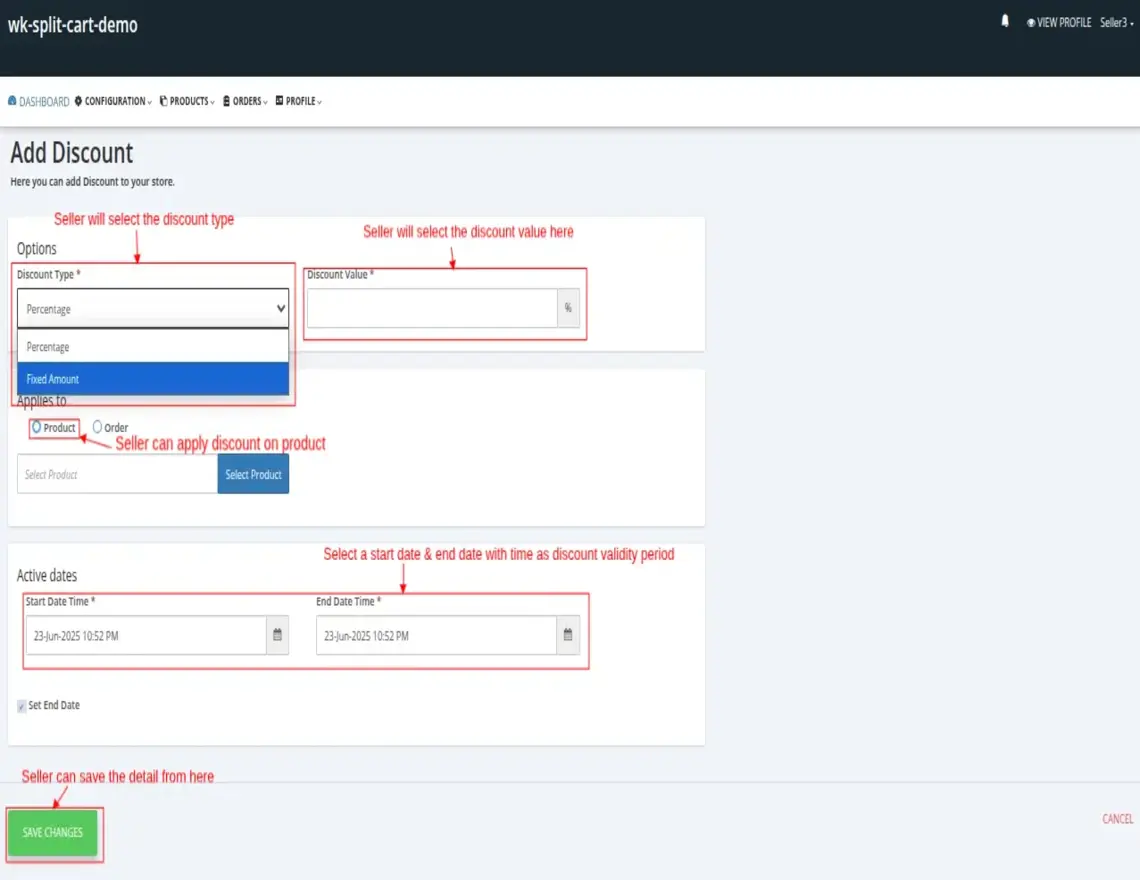
Task: Click the Start Date Time field
Action: tap(146, 635)
